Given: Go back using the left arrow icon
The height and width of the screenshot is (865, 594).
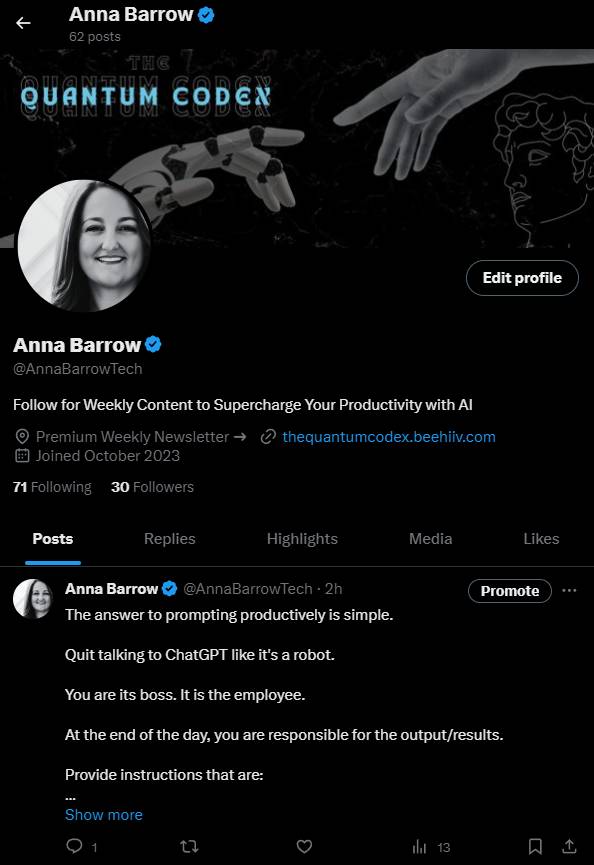Looking at the screenshot, I should point(23,23).
